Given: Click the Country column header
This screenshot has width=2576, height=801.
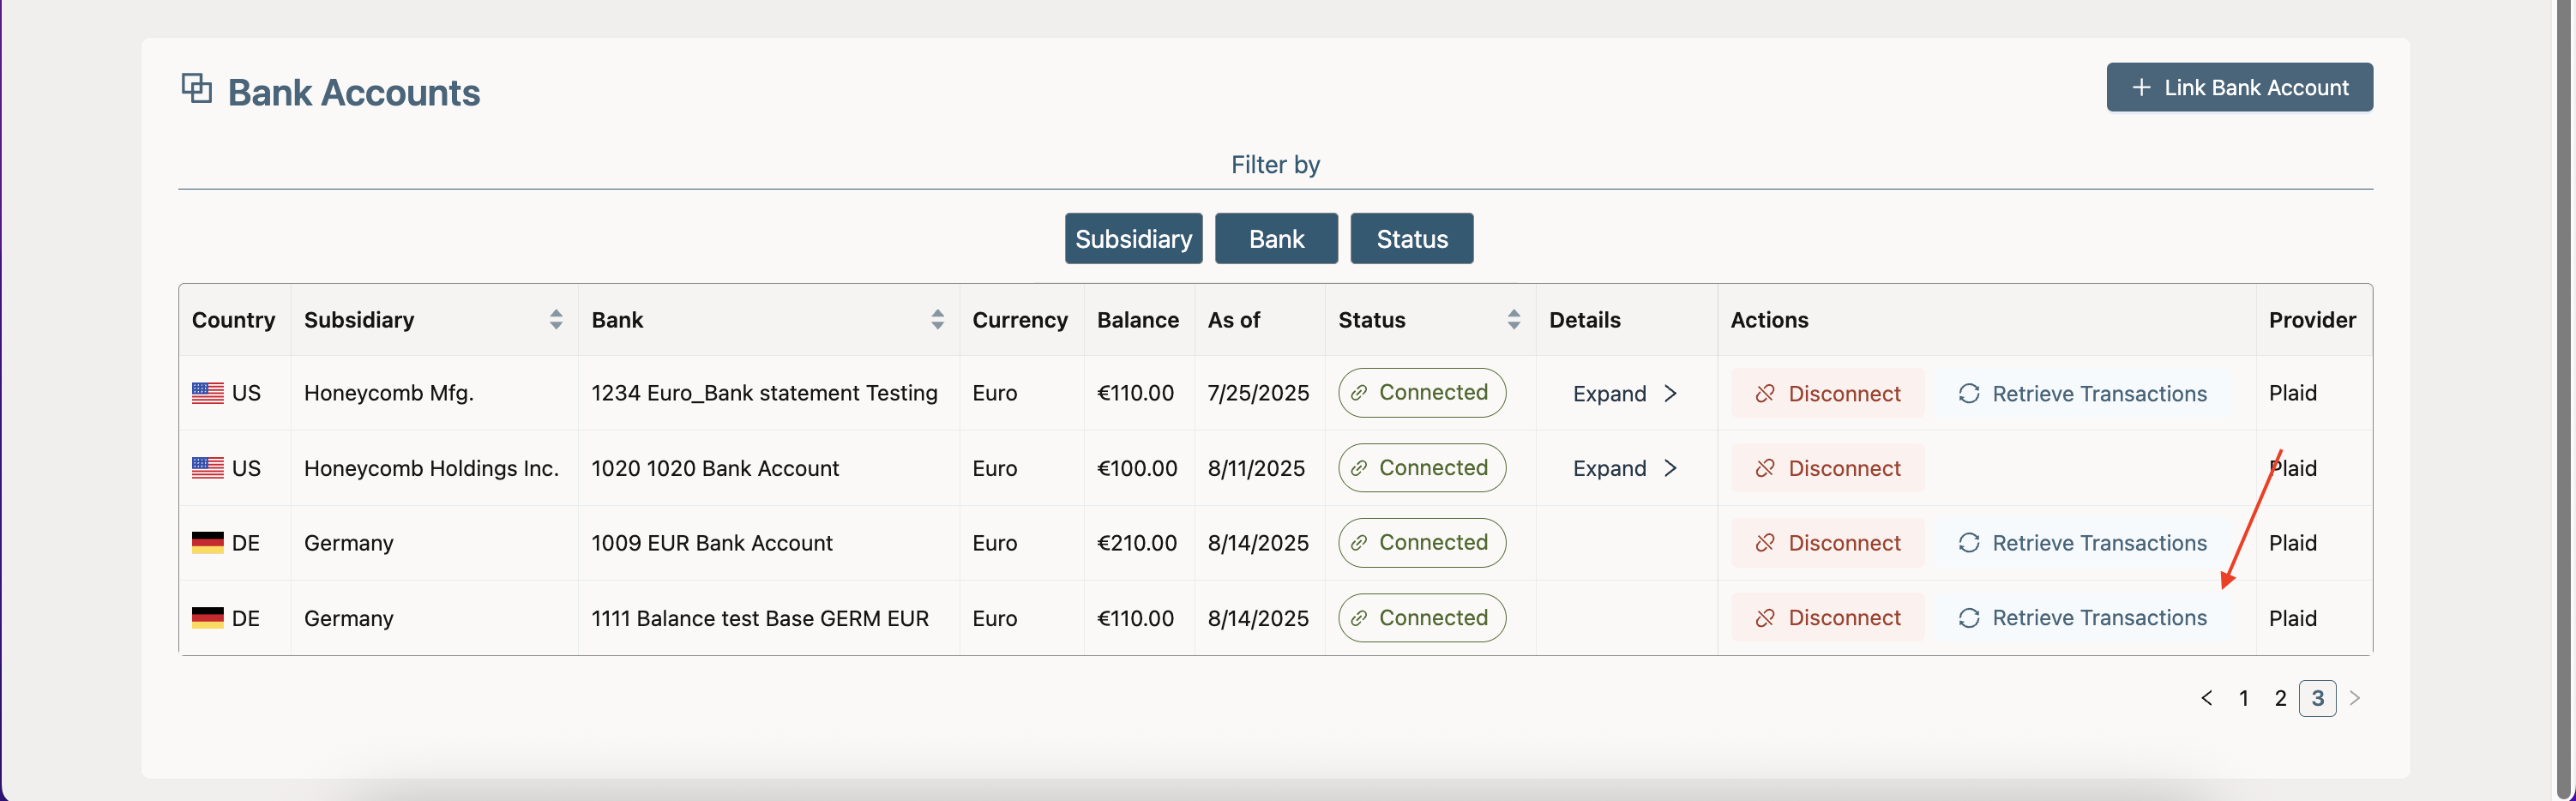Looking at the screenshot, I should click(x=233, y=320).
